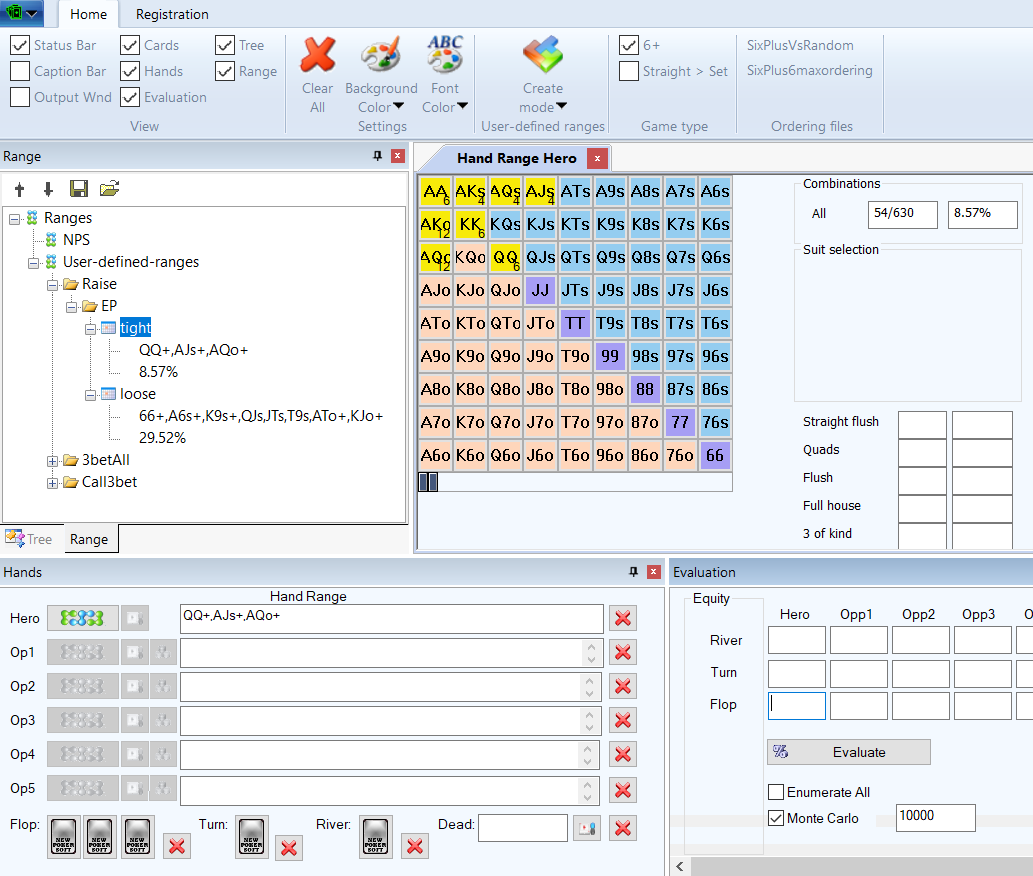Click the River card slot
Viewport: 1033px width, 876px height.
(375, 837)
